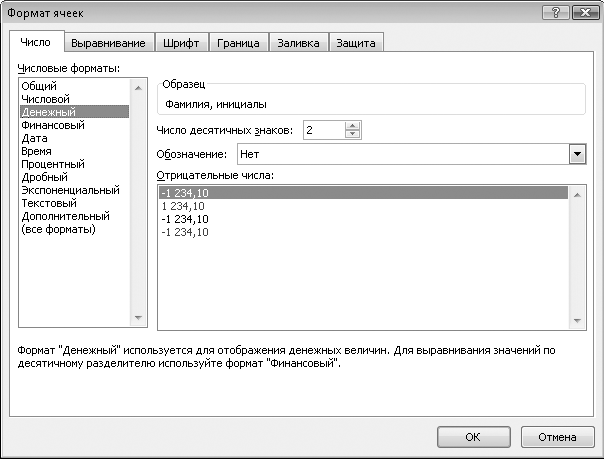Pick the Процентный format
Viewport: 604px width, 459px height.
tap(53, 164)
